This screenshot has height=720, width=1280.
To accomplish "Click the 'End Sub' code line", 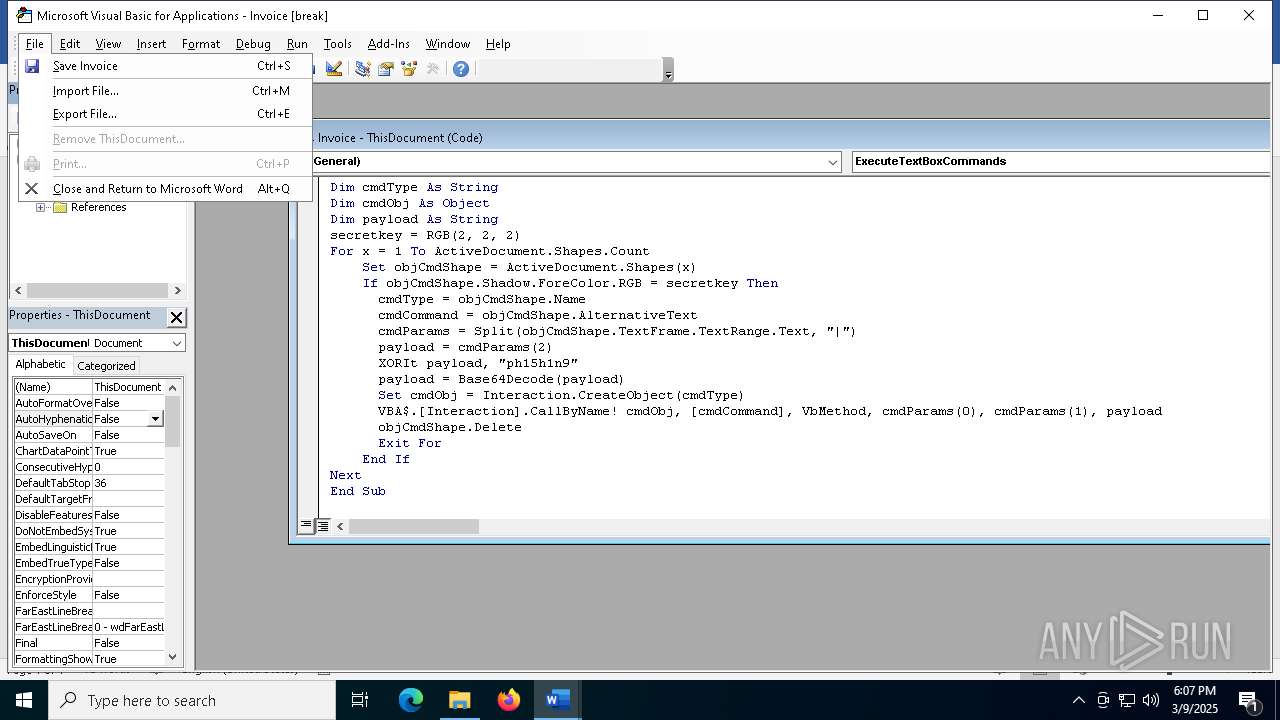I will click(358, 491).
